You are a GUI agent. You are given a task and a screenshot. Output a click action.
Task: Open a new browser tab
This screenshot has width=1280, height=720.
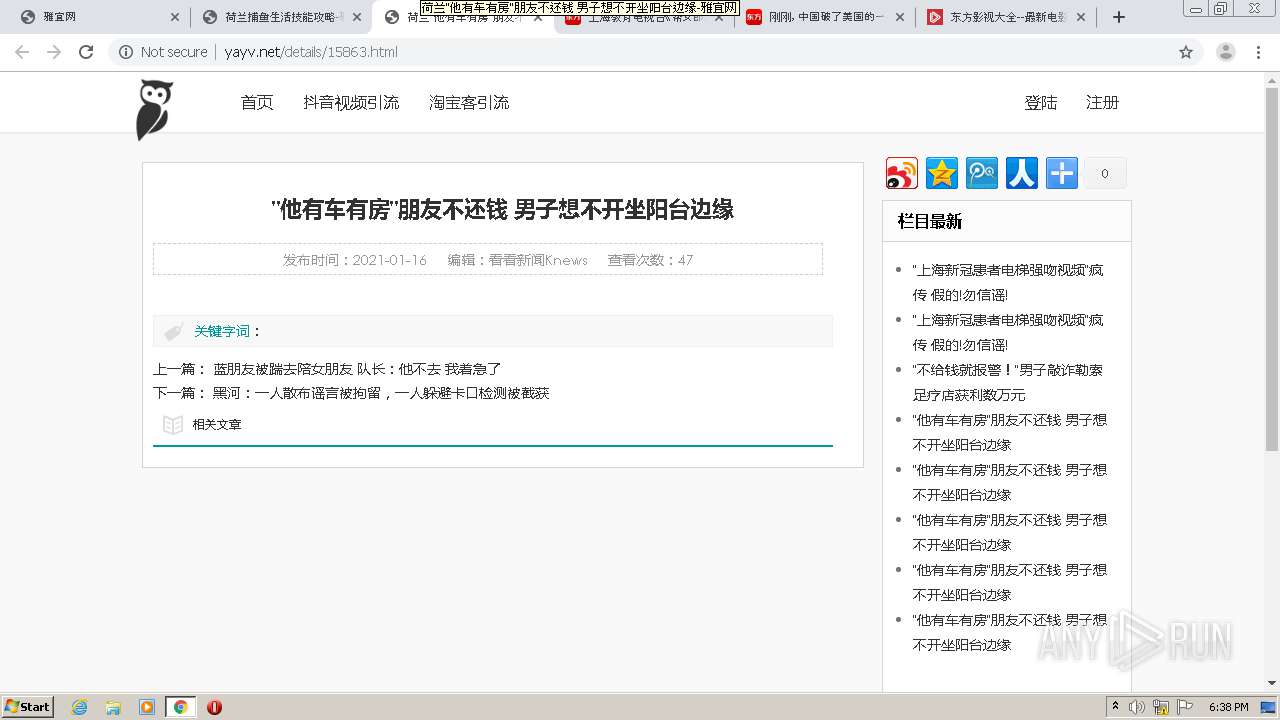1119,17
